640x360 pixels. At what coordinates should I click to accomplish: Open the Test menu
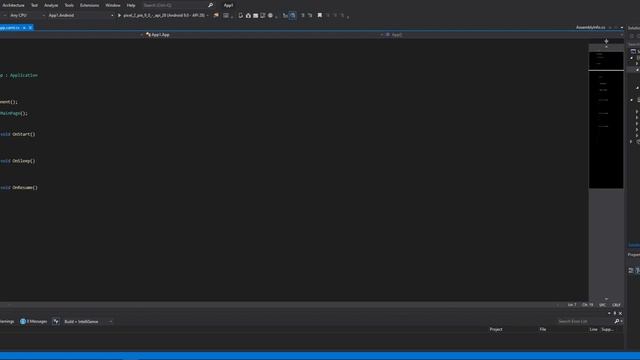(34, 5)
